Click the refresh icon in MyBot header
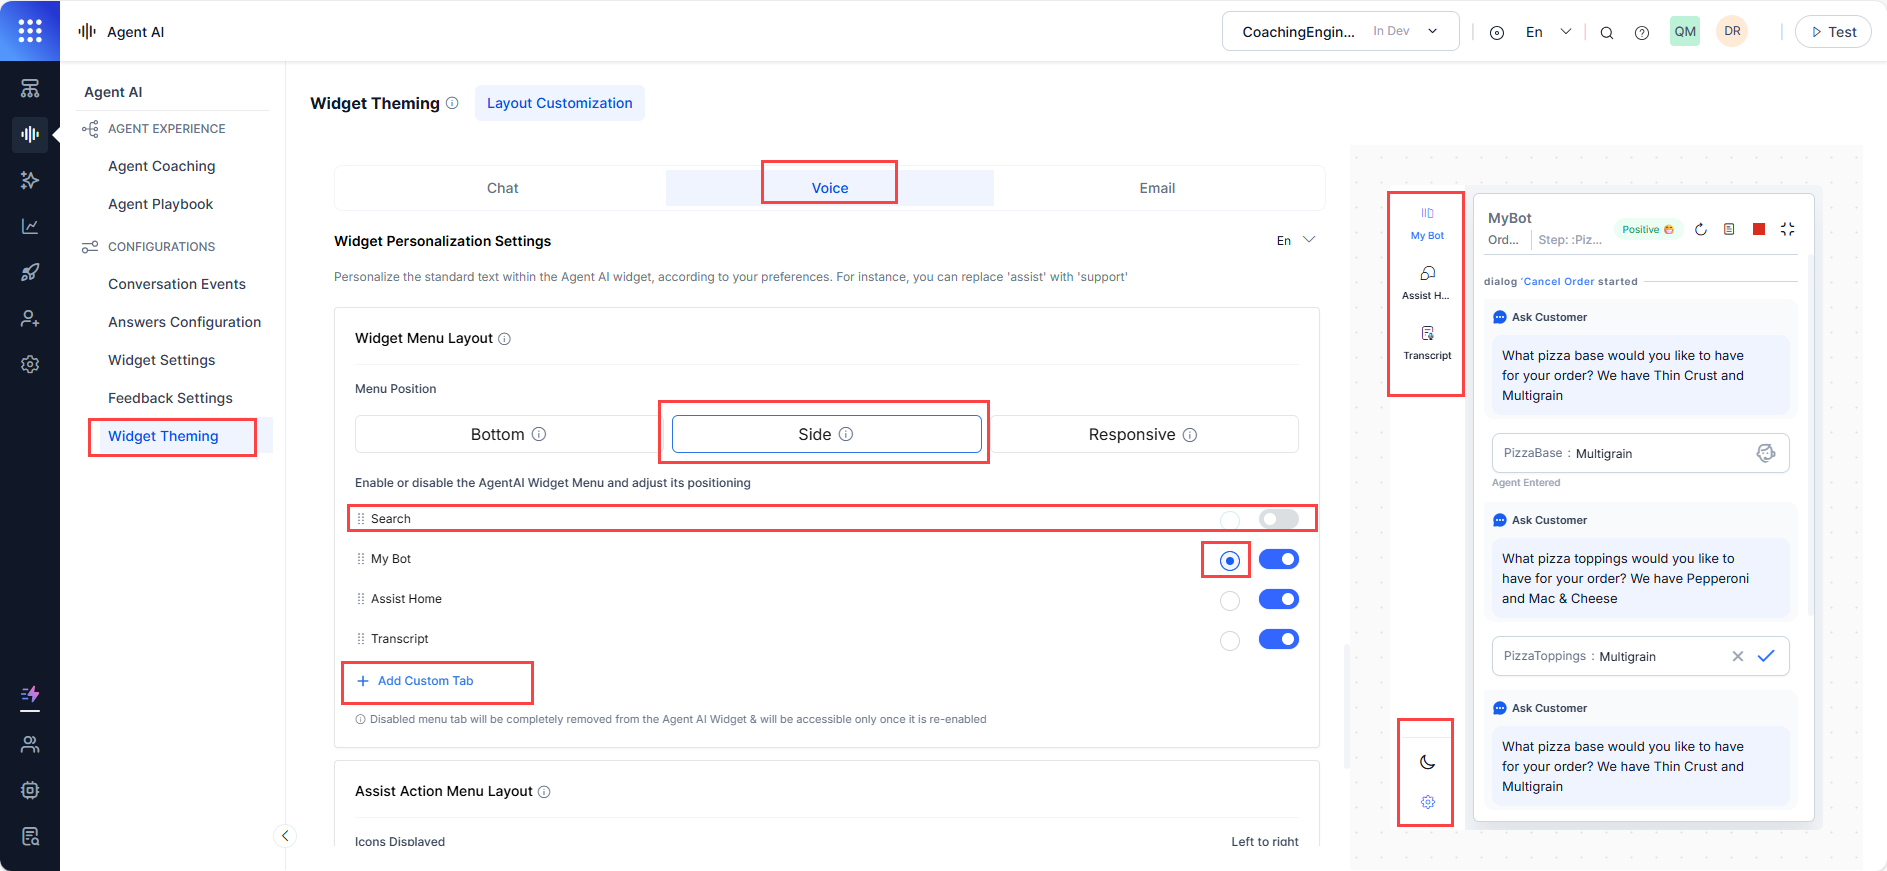 1701,229
